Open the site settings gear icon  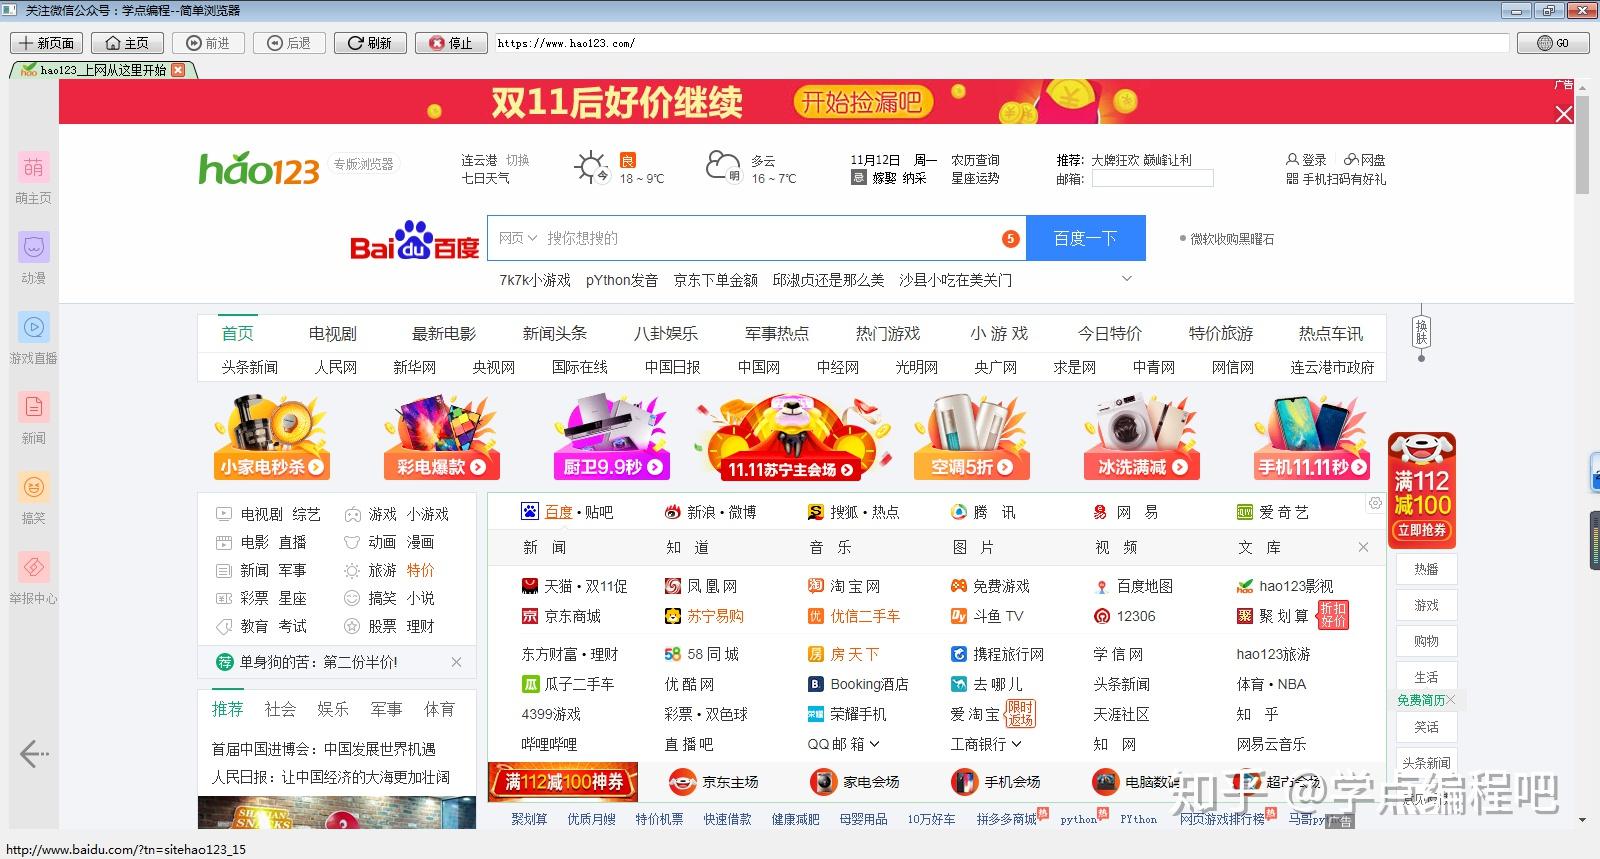[x=1375, y=503]
